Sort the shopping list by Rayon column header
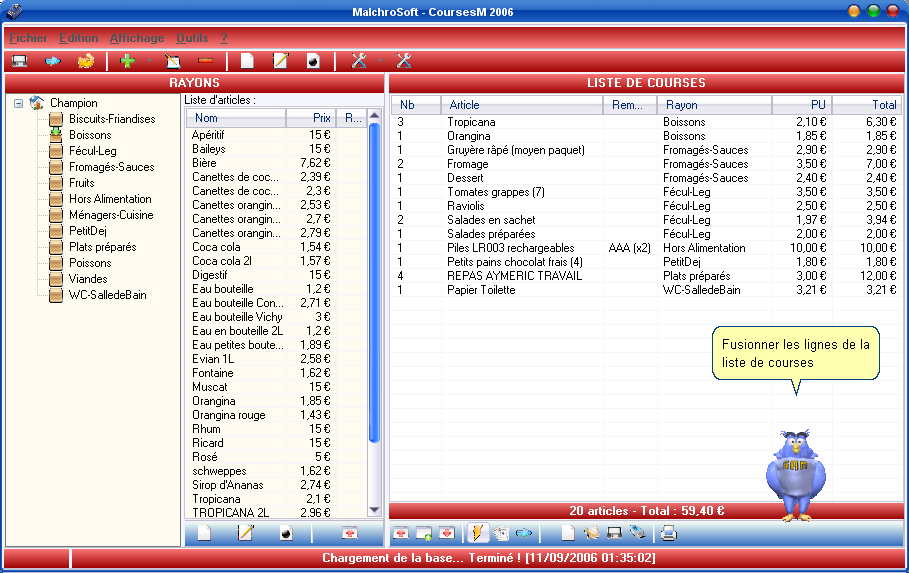The height and width of the screenshot is (573, 909). [x=714, y=105]
